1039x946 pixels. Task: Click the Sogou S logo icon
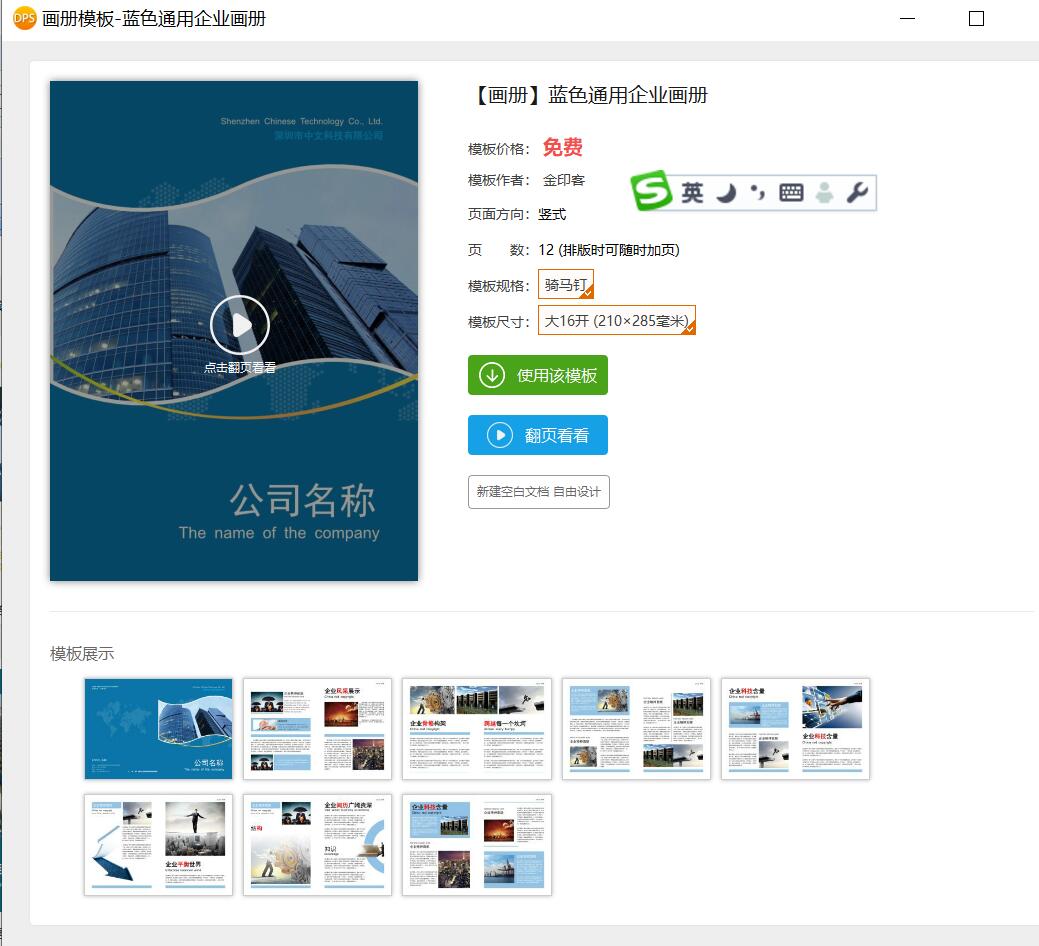[x=651, y=191]
